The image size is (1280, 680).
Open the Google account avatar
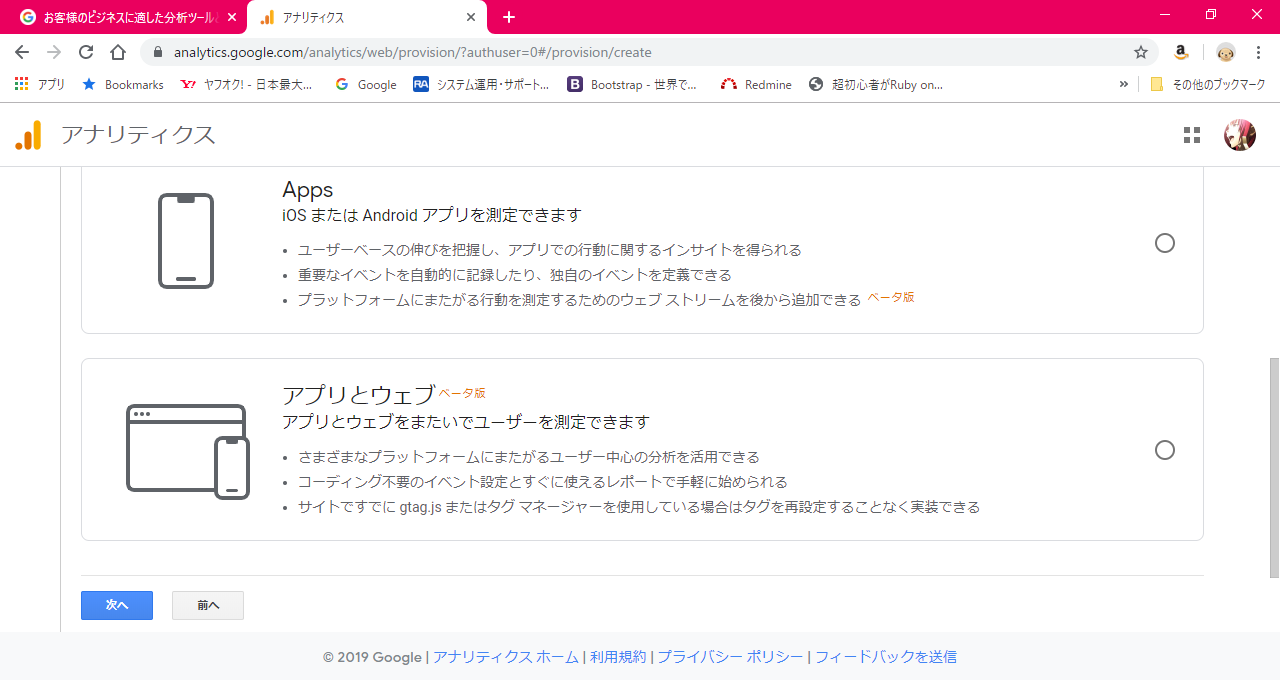[x=1240, y=135]
